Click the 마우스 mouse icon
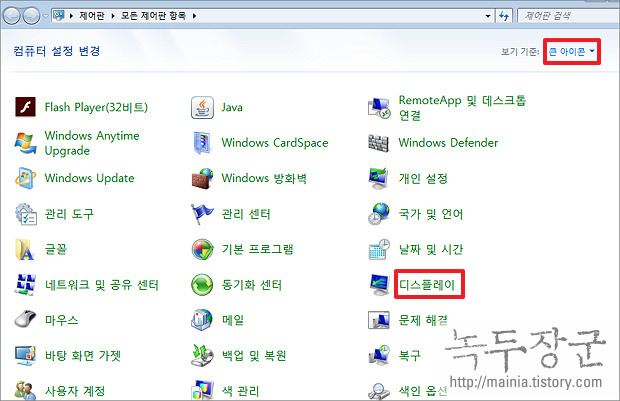This screenshot has height=401, width=620. [x=25, y=319]
